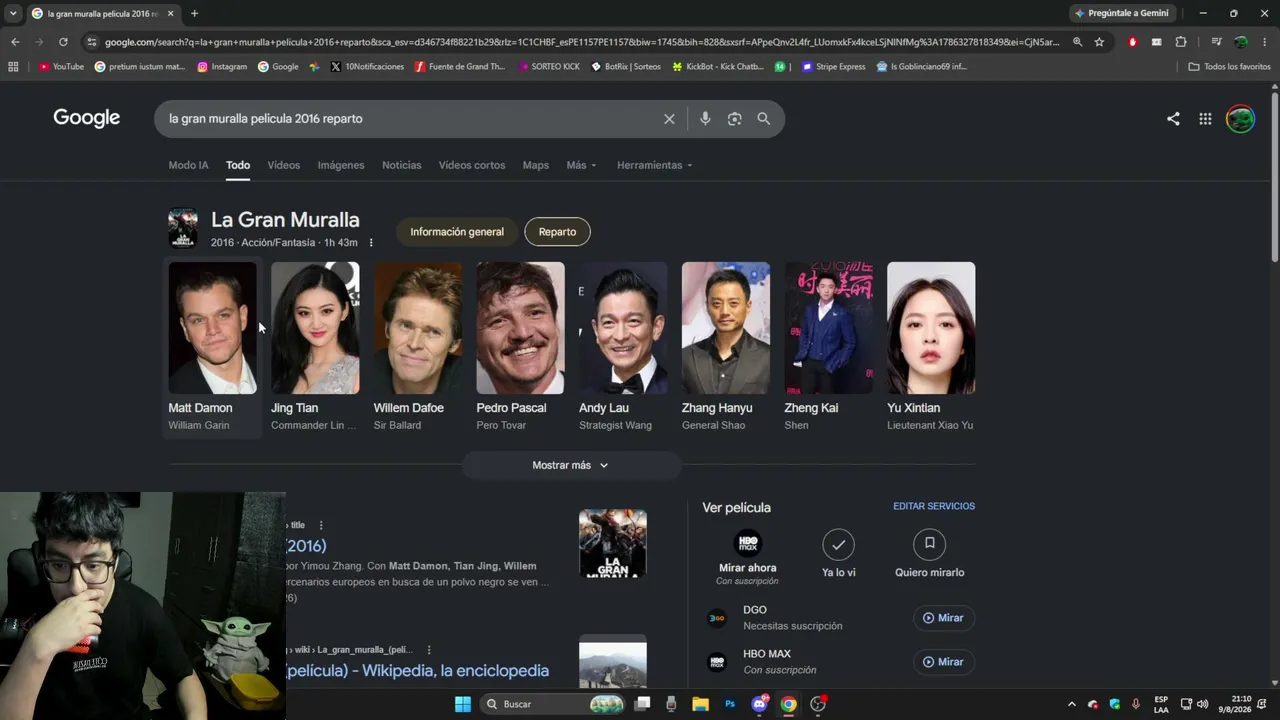The height and width of the screenshot is (720, 1280).
Task: Select the Videos results tab
Action: click(x=283, y=165)
